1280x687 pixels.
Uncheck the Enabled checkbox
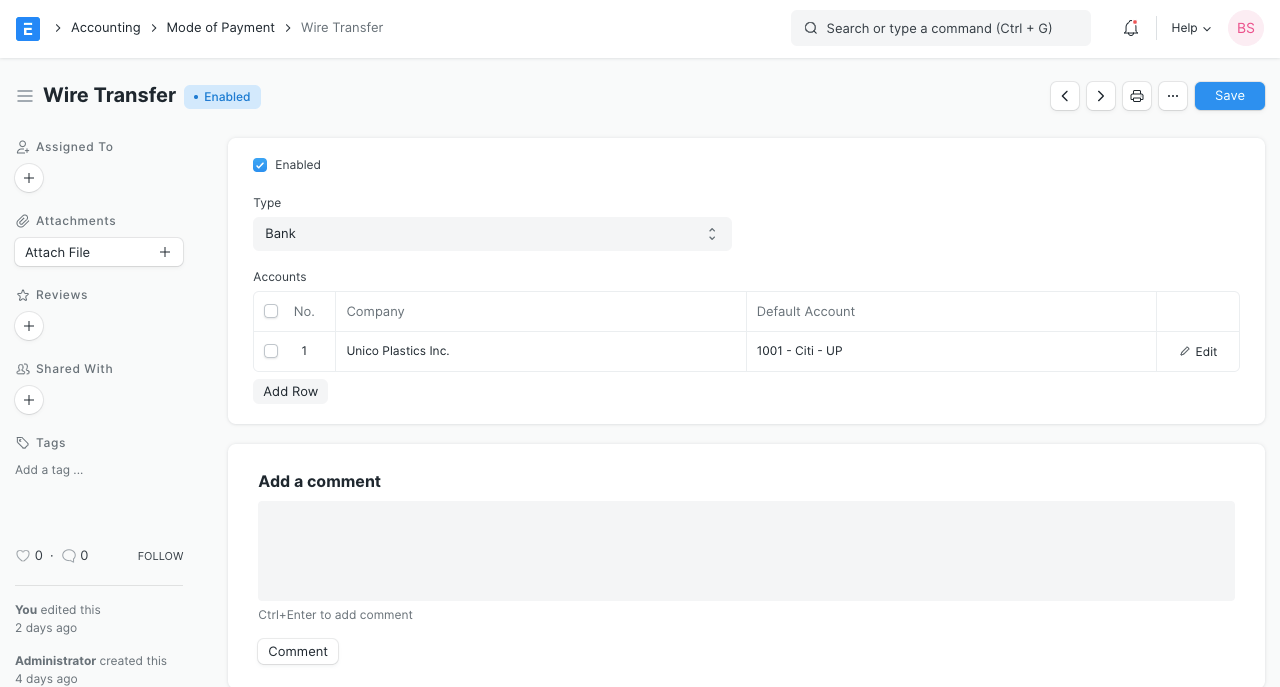click(260, 165)
